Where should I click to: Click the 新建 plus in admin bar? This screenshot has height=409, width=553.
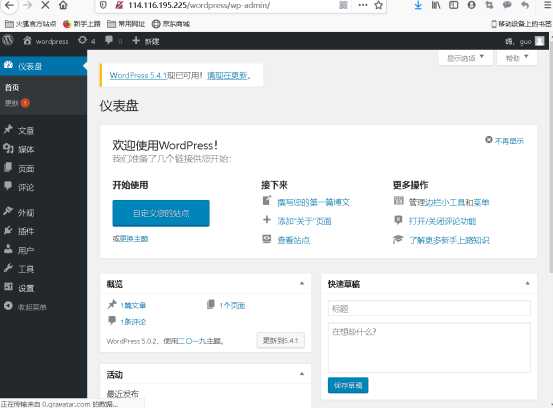(x=146, y=41)
